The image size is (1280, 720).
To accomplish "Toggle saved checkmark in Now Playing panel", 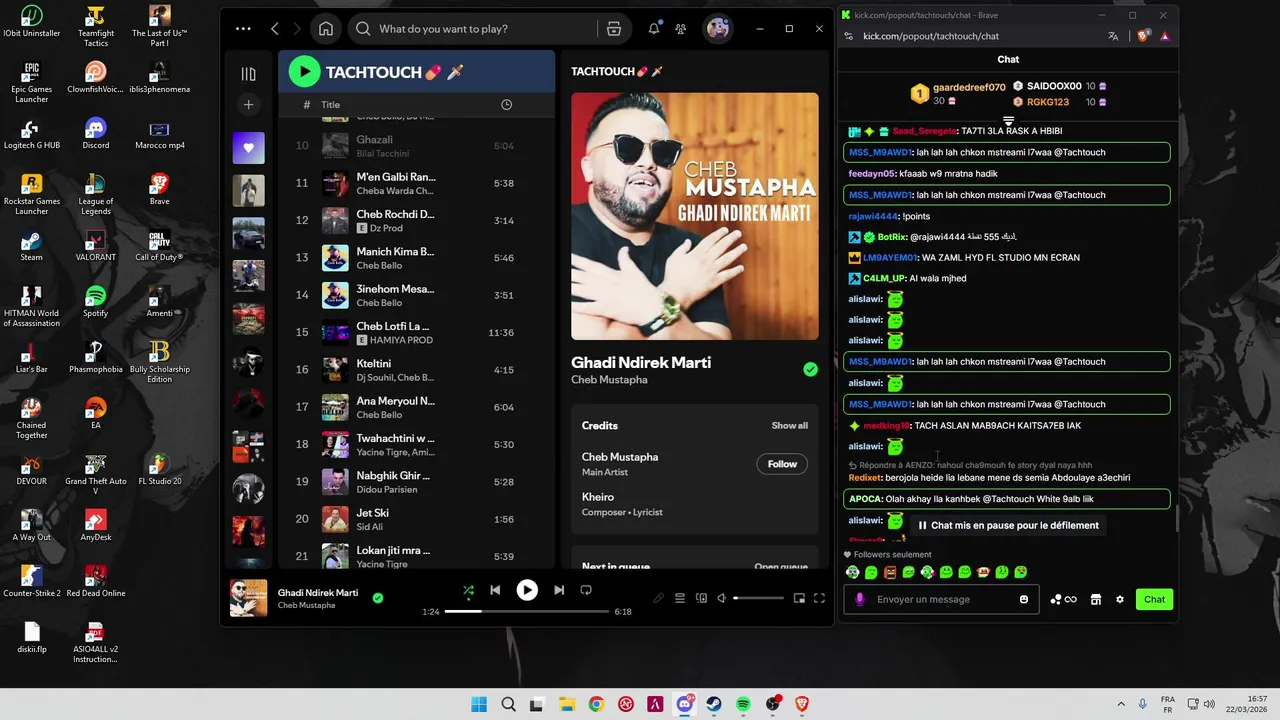I will pyautogui.click(x=810, y=369).
